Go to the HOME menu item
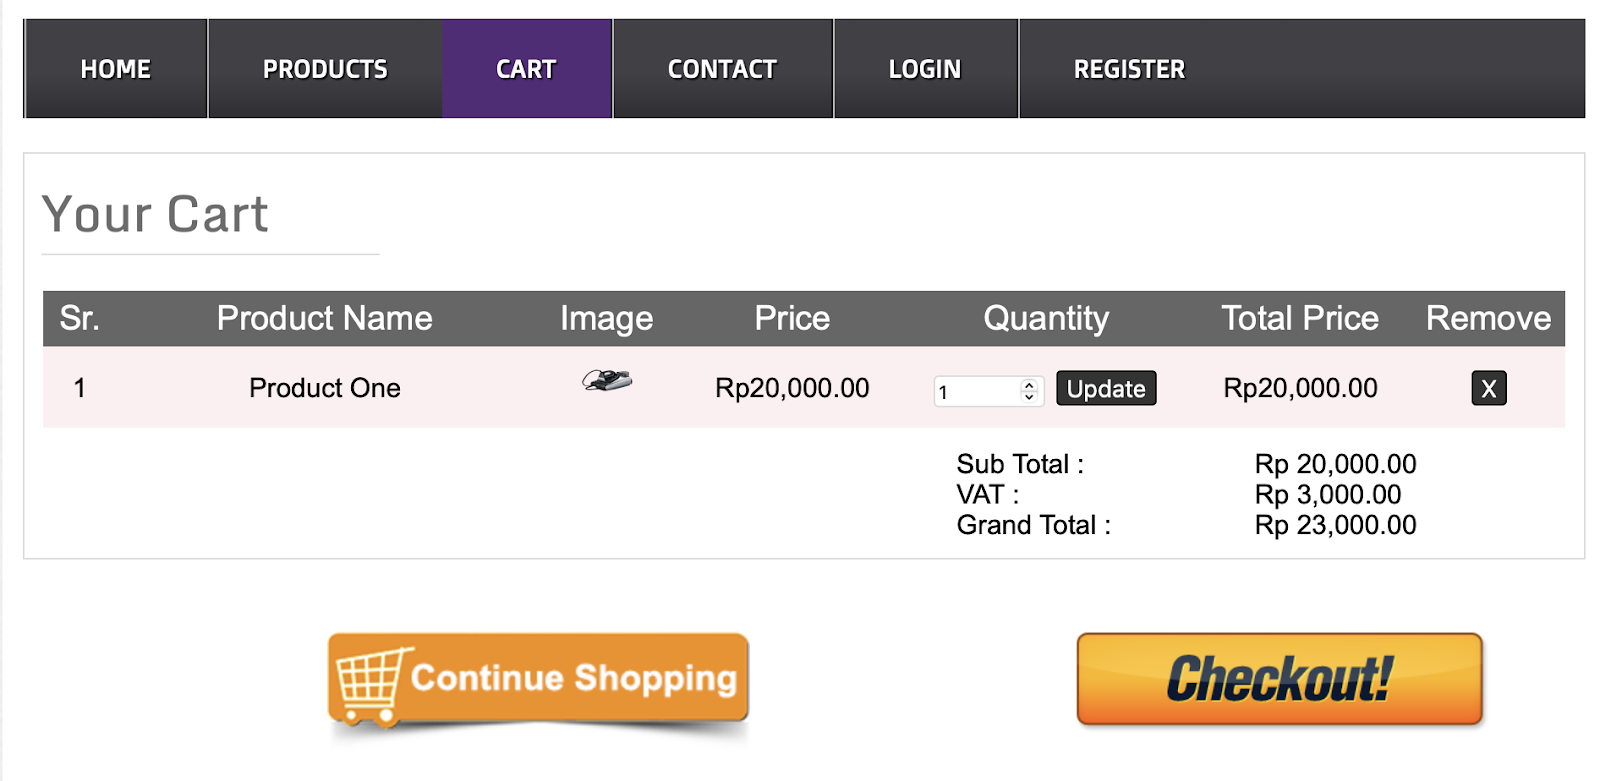 point(116,69)
